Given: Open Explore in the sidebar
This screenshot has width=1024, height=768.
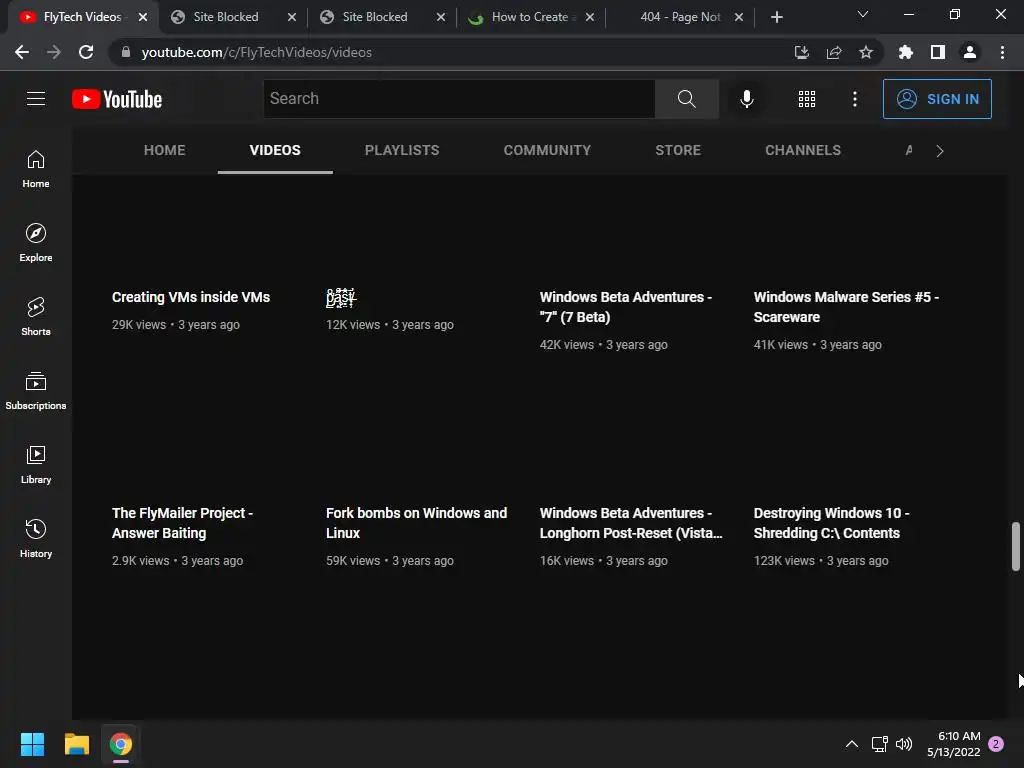Looking at the screenshot, I should (36, 243).
